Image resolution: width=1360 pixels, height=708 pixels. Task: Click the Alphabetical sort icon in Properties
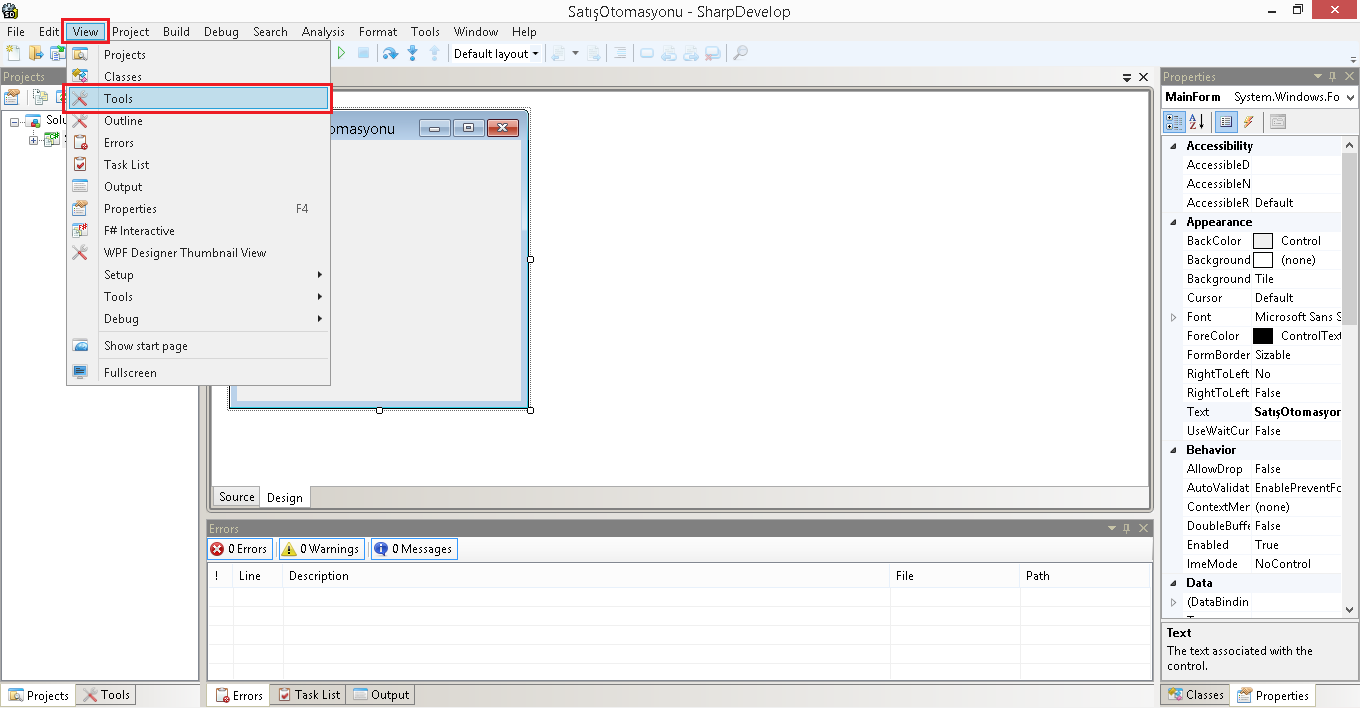click(1196, 122)
